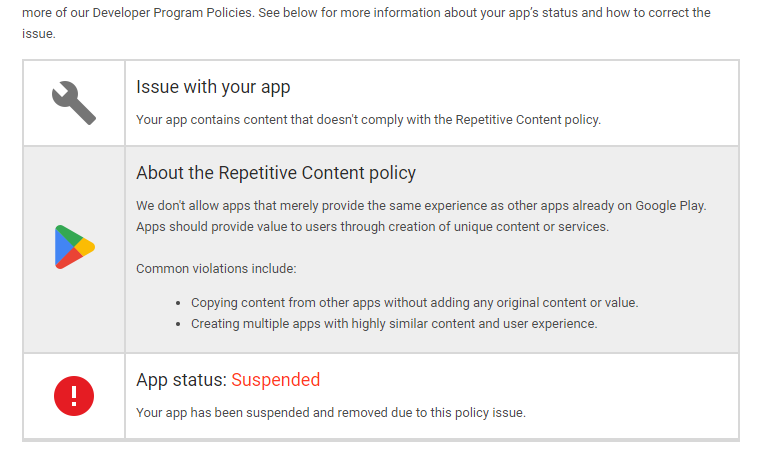Click the wrench icon beside Issue with your app
This screenshot has width=758, height=452.
[x=74, y=102]
